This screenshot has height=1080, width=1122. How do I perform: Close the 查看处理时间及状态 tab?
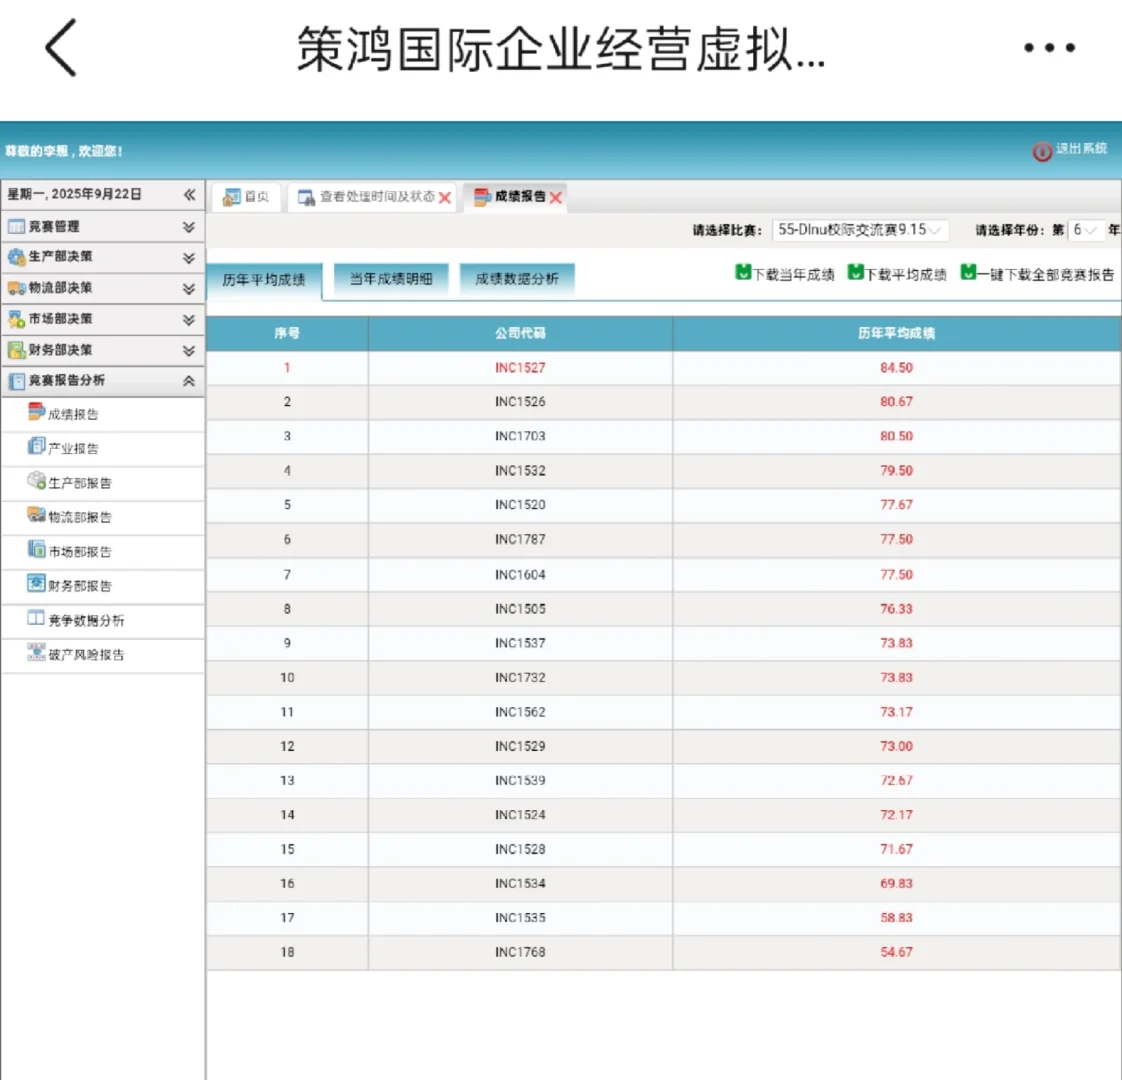coord(444,198)
